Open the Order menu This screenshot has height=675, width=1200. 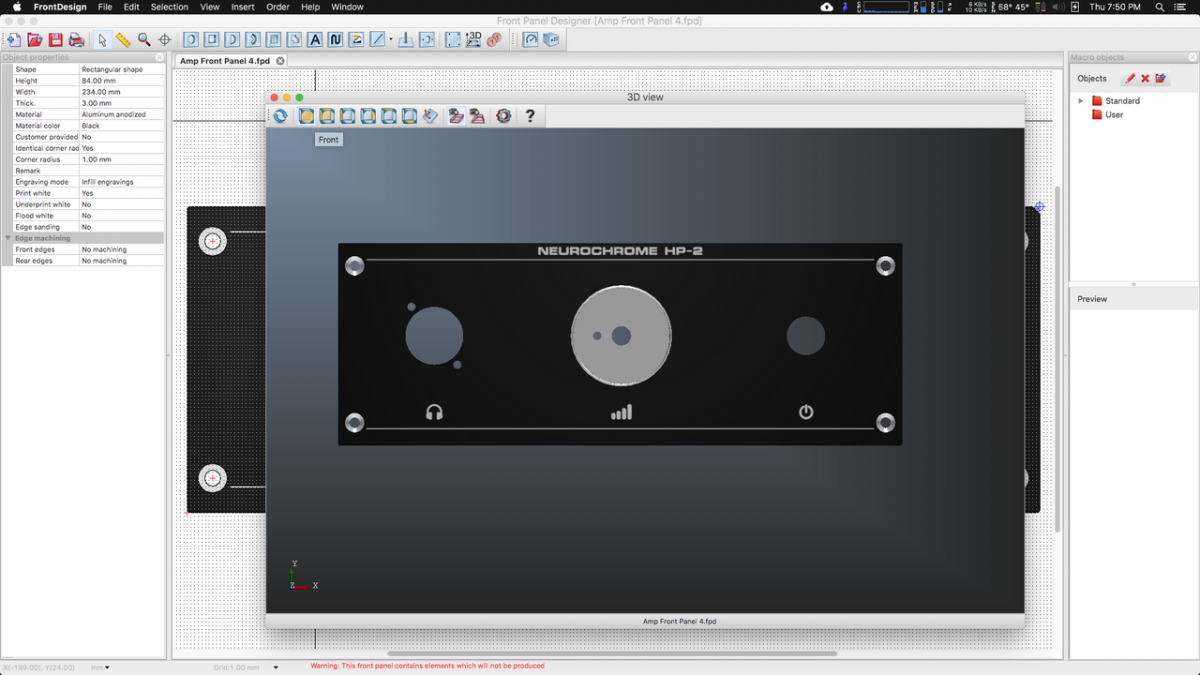click(277, 7)
